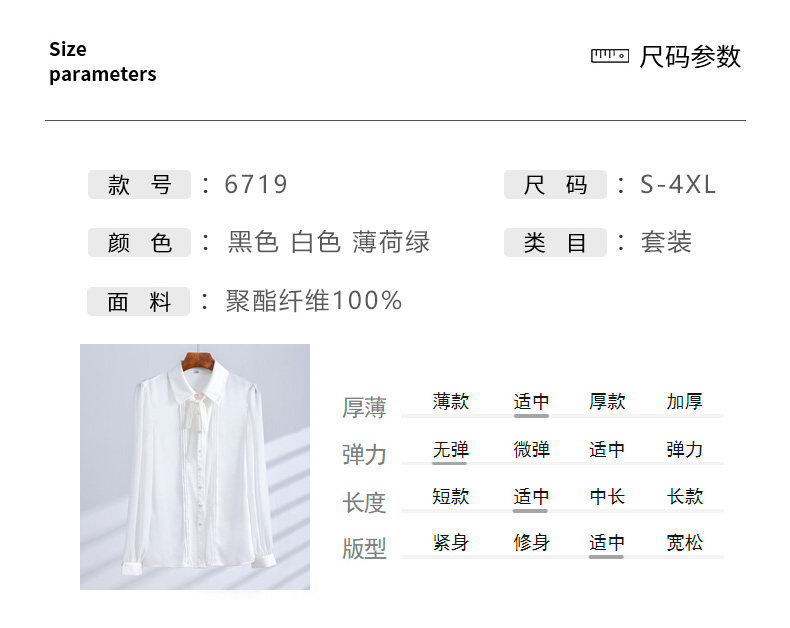Image resolution: width=790 pixels, height=628 pixels.
Task: Open the white blouse product thumbnail
Action: 195,467
